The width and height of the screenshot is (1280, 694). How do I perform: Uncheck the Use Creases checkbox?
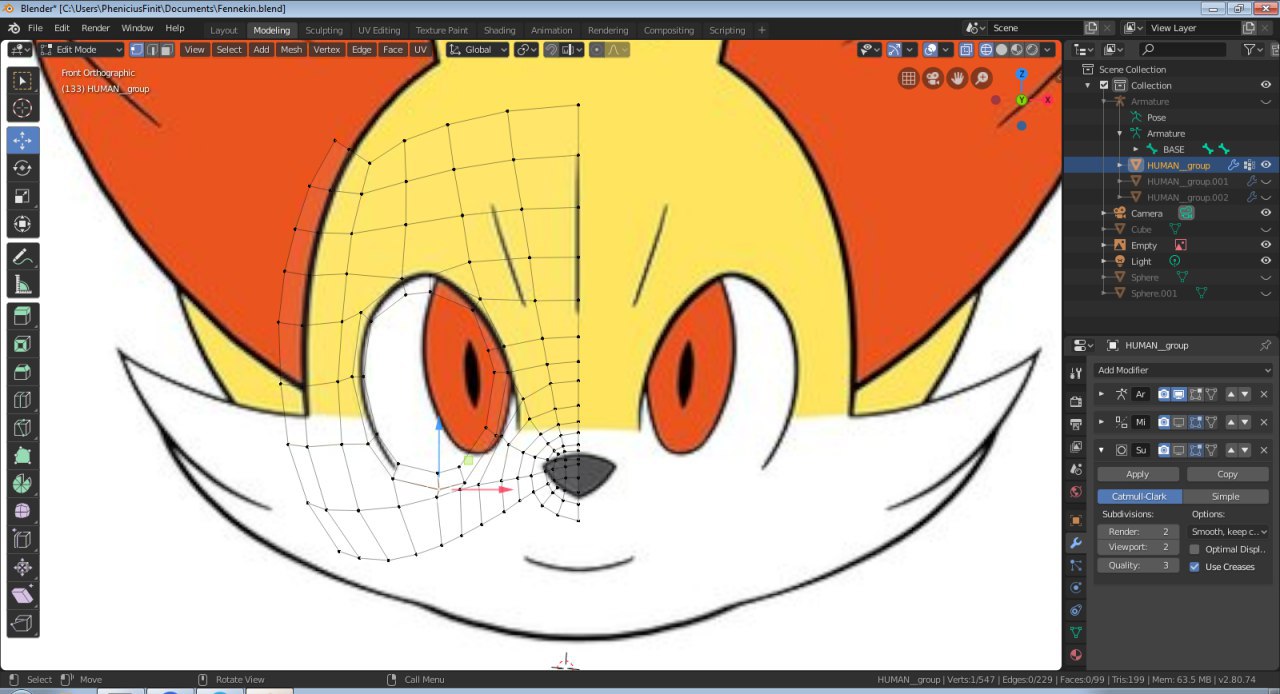click(x=1194, y=567)
